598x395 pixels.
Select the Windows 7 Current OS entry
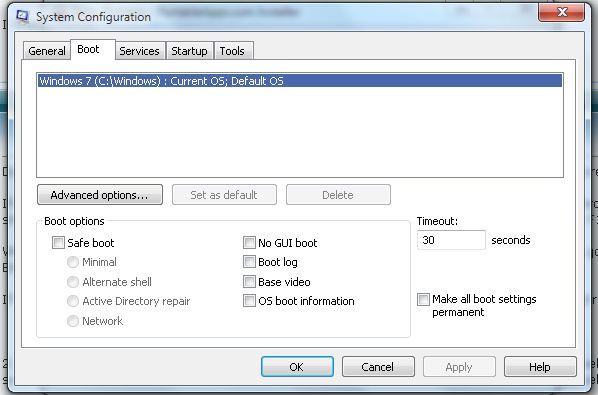300,81
